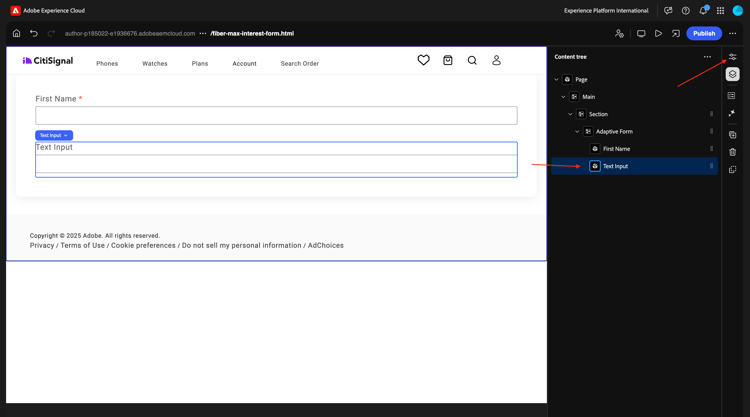Delete the selected component trash icon
The height and width of the screenshot is (417, 750).
pyautogui.click(x=732, y=152)
